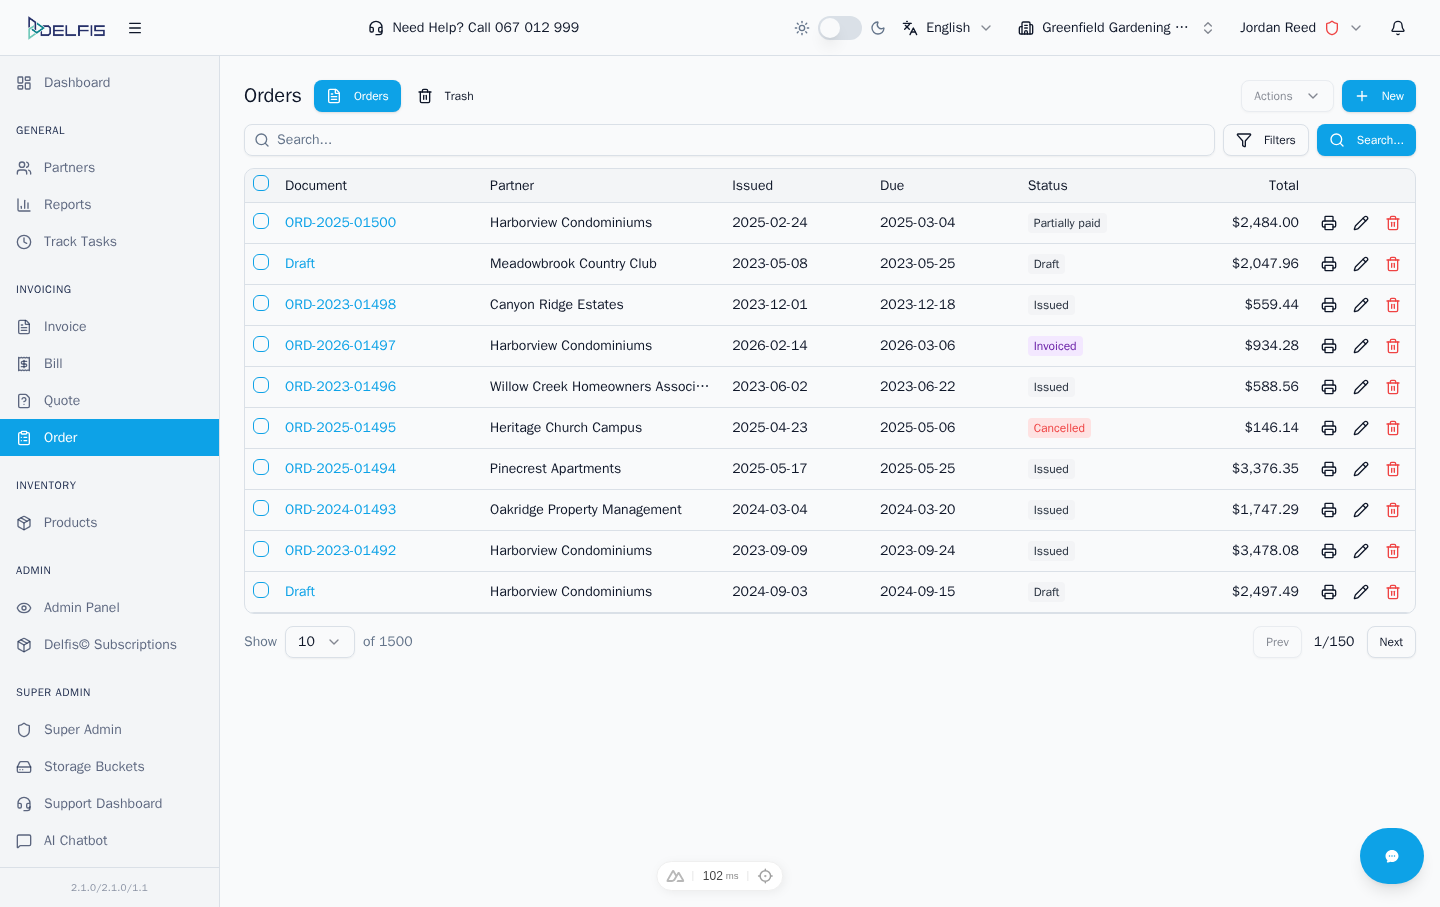Open the notification bell
The height and width of the screenshot is (907, 1440).
click(x=1398, y=27)
